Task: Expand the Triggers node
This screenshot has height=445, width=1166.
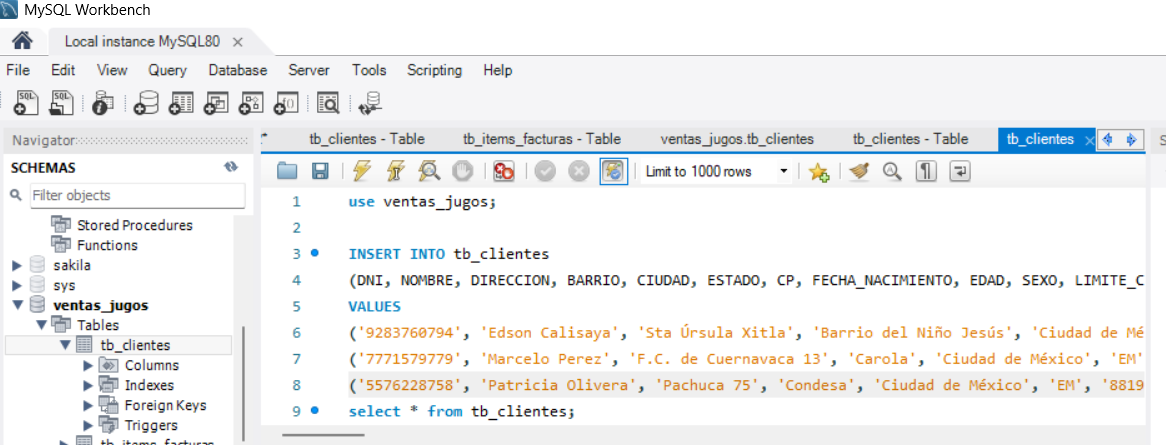Action: (88, 426)
